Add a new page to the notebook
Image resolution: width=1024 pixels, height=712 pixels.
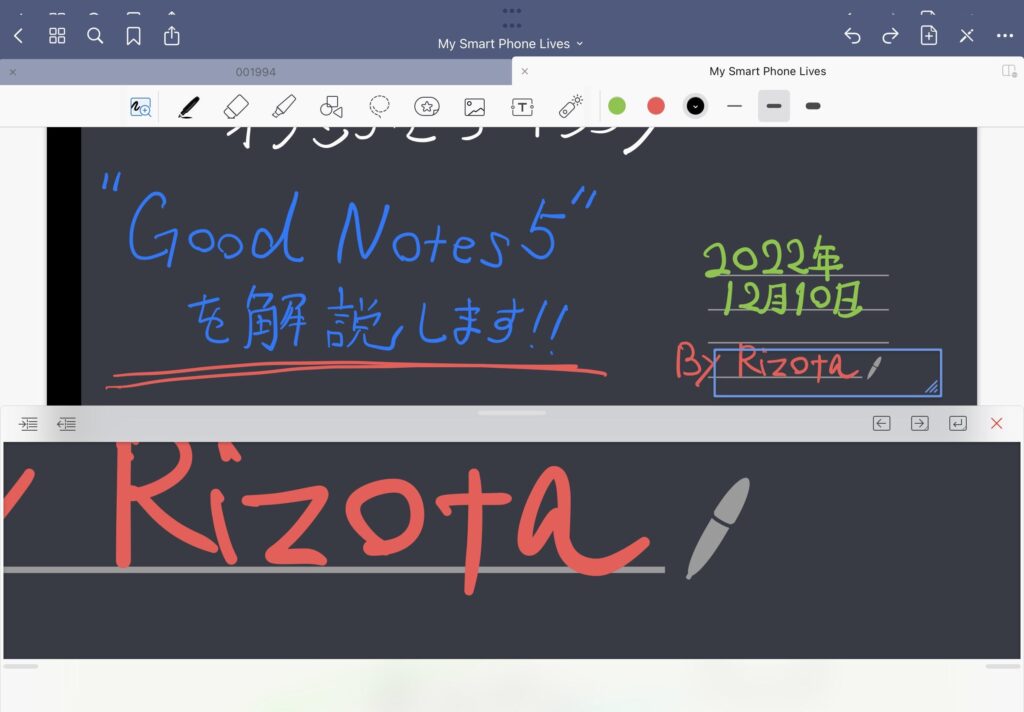[929, 35]
